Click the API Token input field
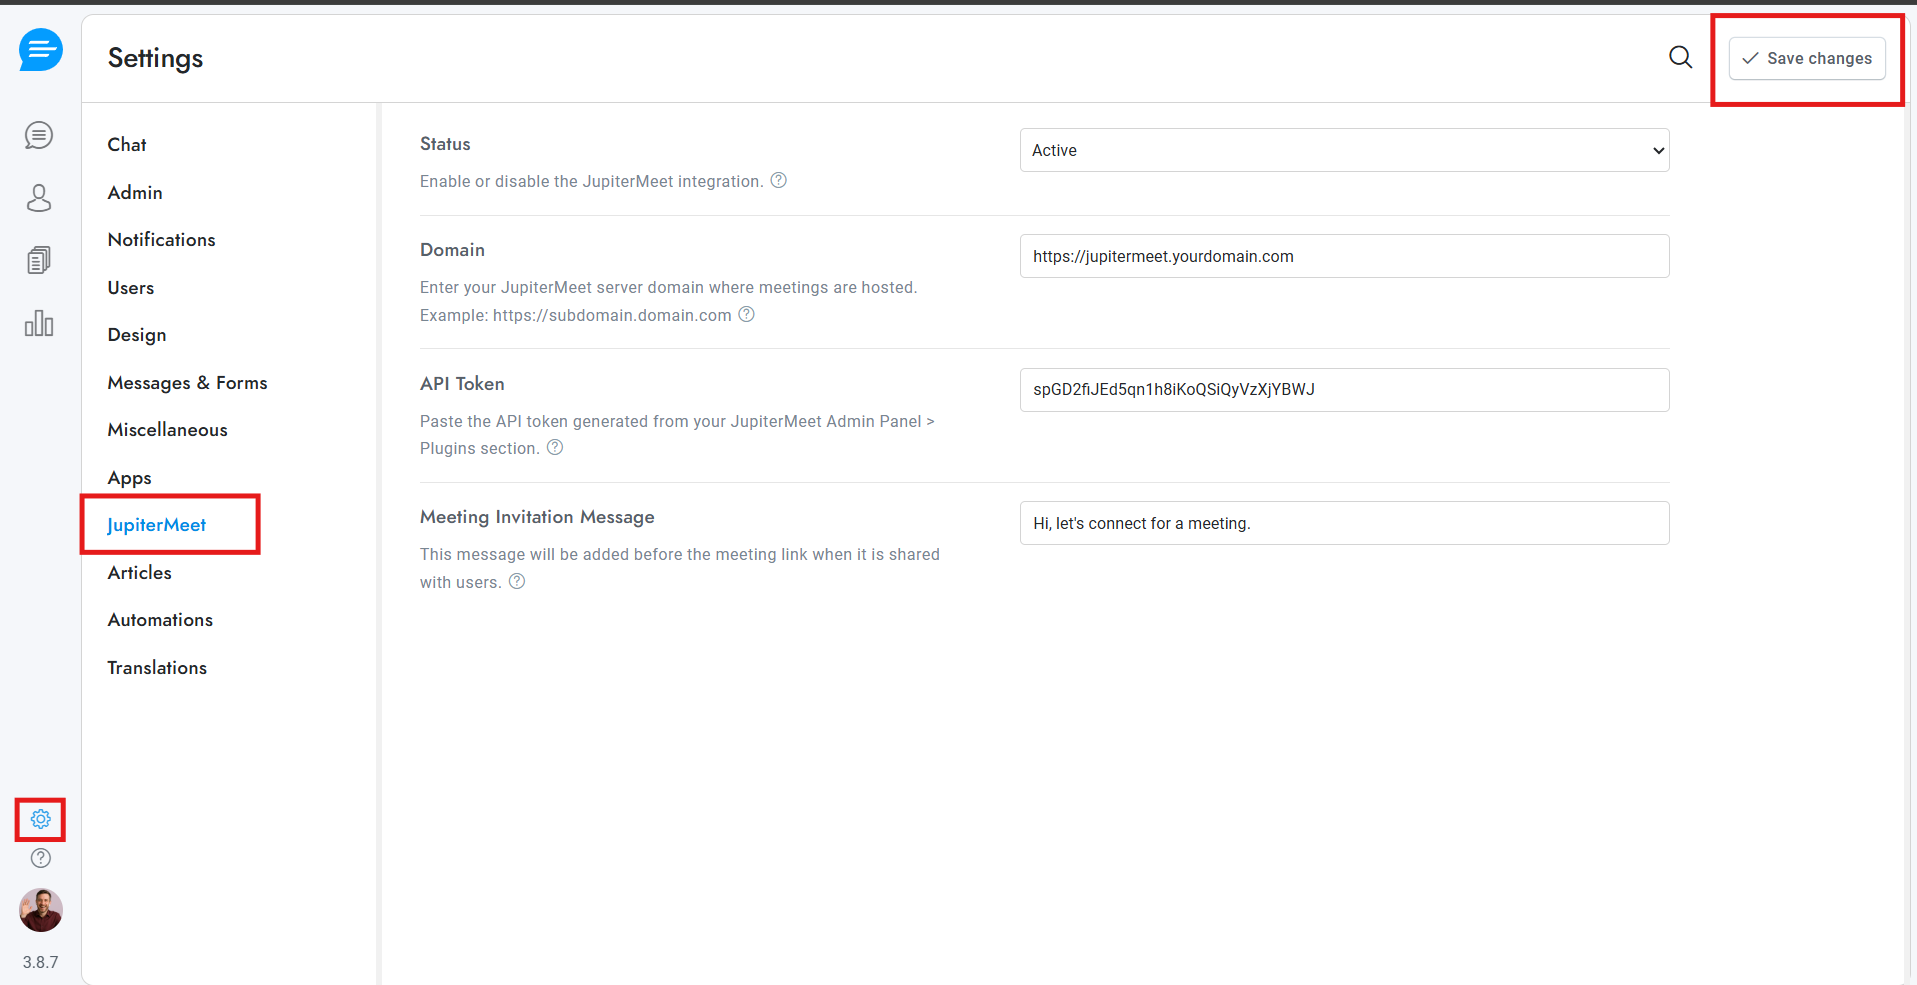1917x985 pixels. coord(1344,390)
